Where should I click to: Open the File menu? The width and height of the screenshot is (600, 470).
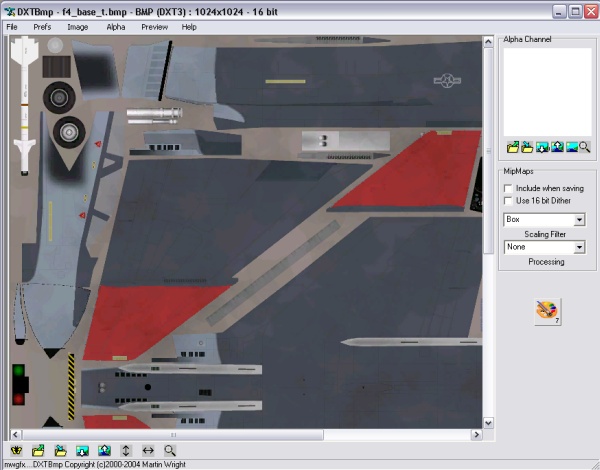[x=12, y=27]
